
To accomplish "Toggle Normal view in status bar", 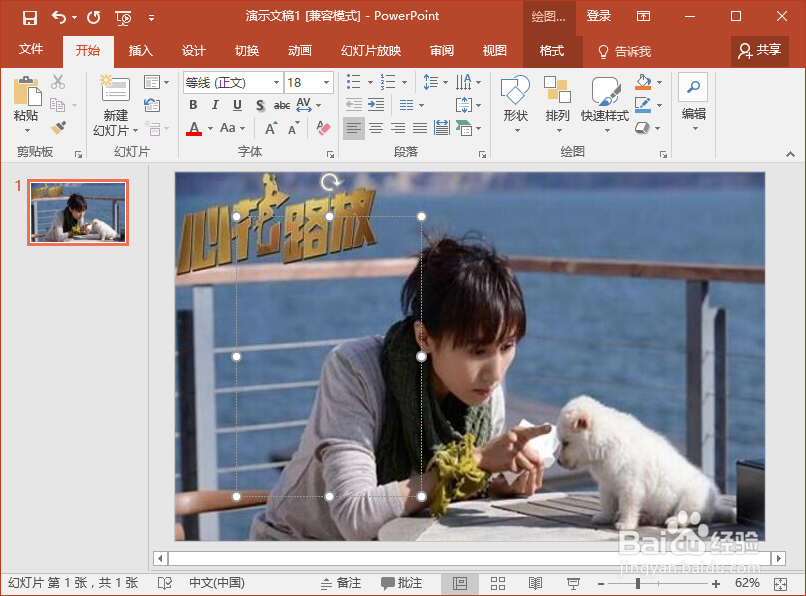I will click(x=460, y=583).
